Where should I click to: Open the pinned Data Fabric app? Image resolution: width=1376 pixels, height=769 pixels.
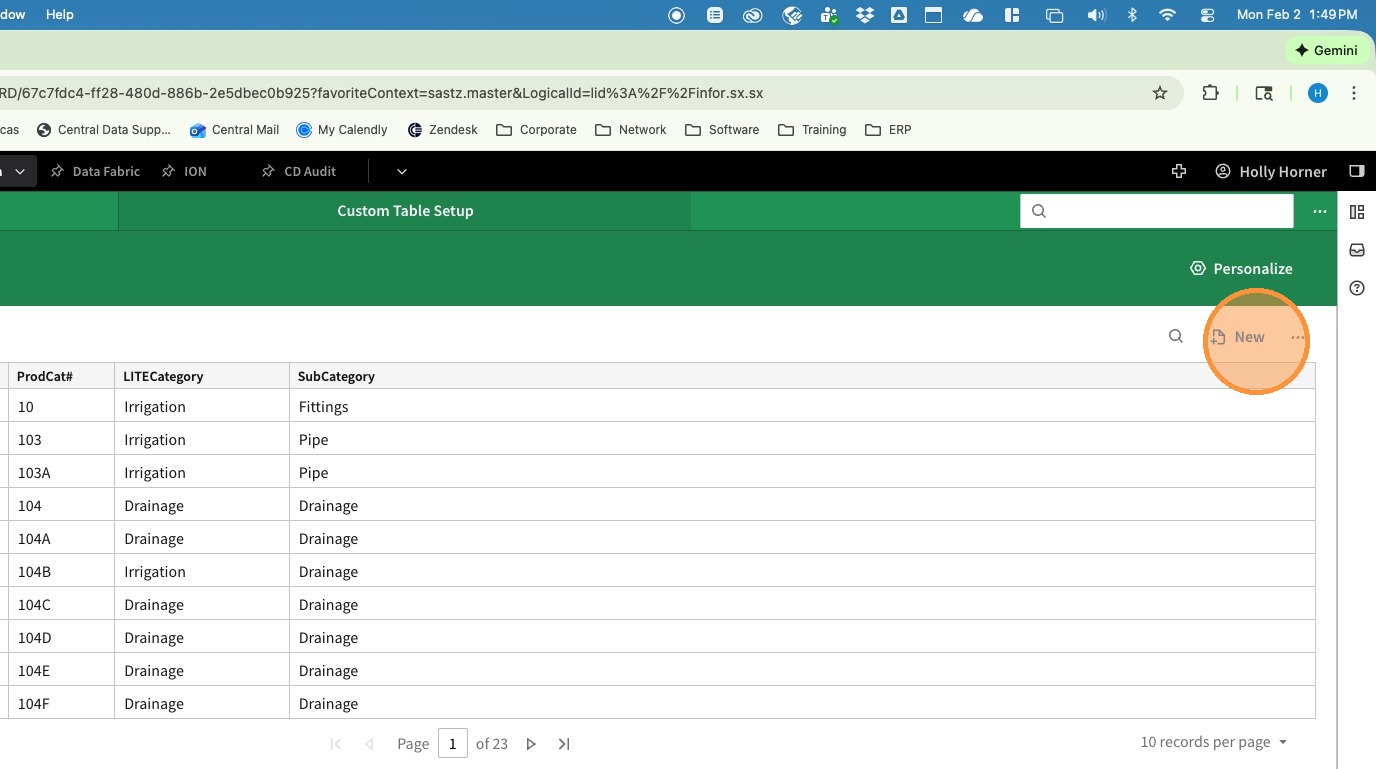pyautogui.click(x=95, y=171)
